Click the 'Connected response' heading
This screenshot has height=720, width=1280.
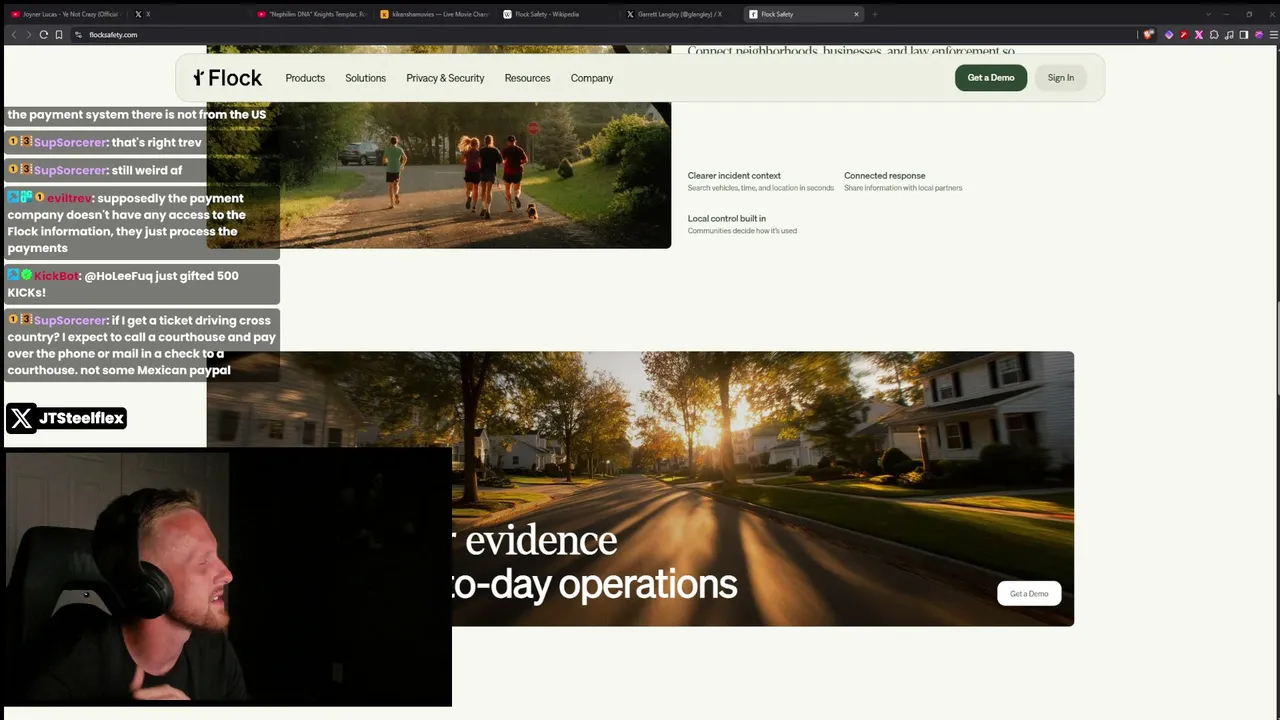click(884, 176)
